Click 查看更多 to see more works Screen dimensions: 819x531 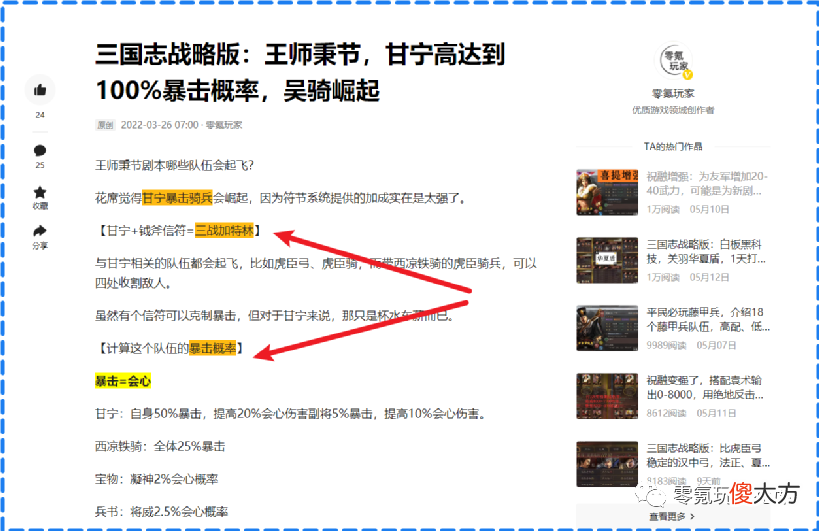[x=672, y=516]
